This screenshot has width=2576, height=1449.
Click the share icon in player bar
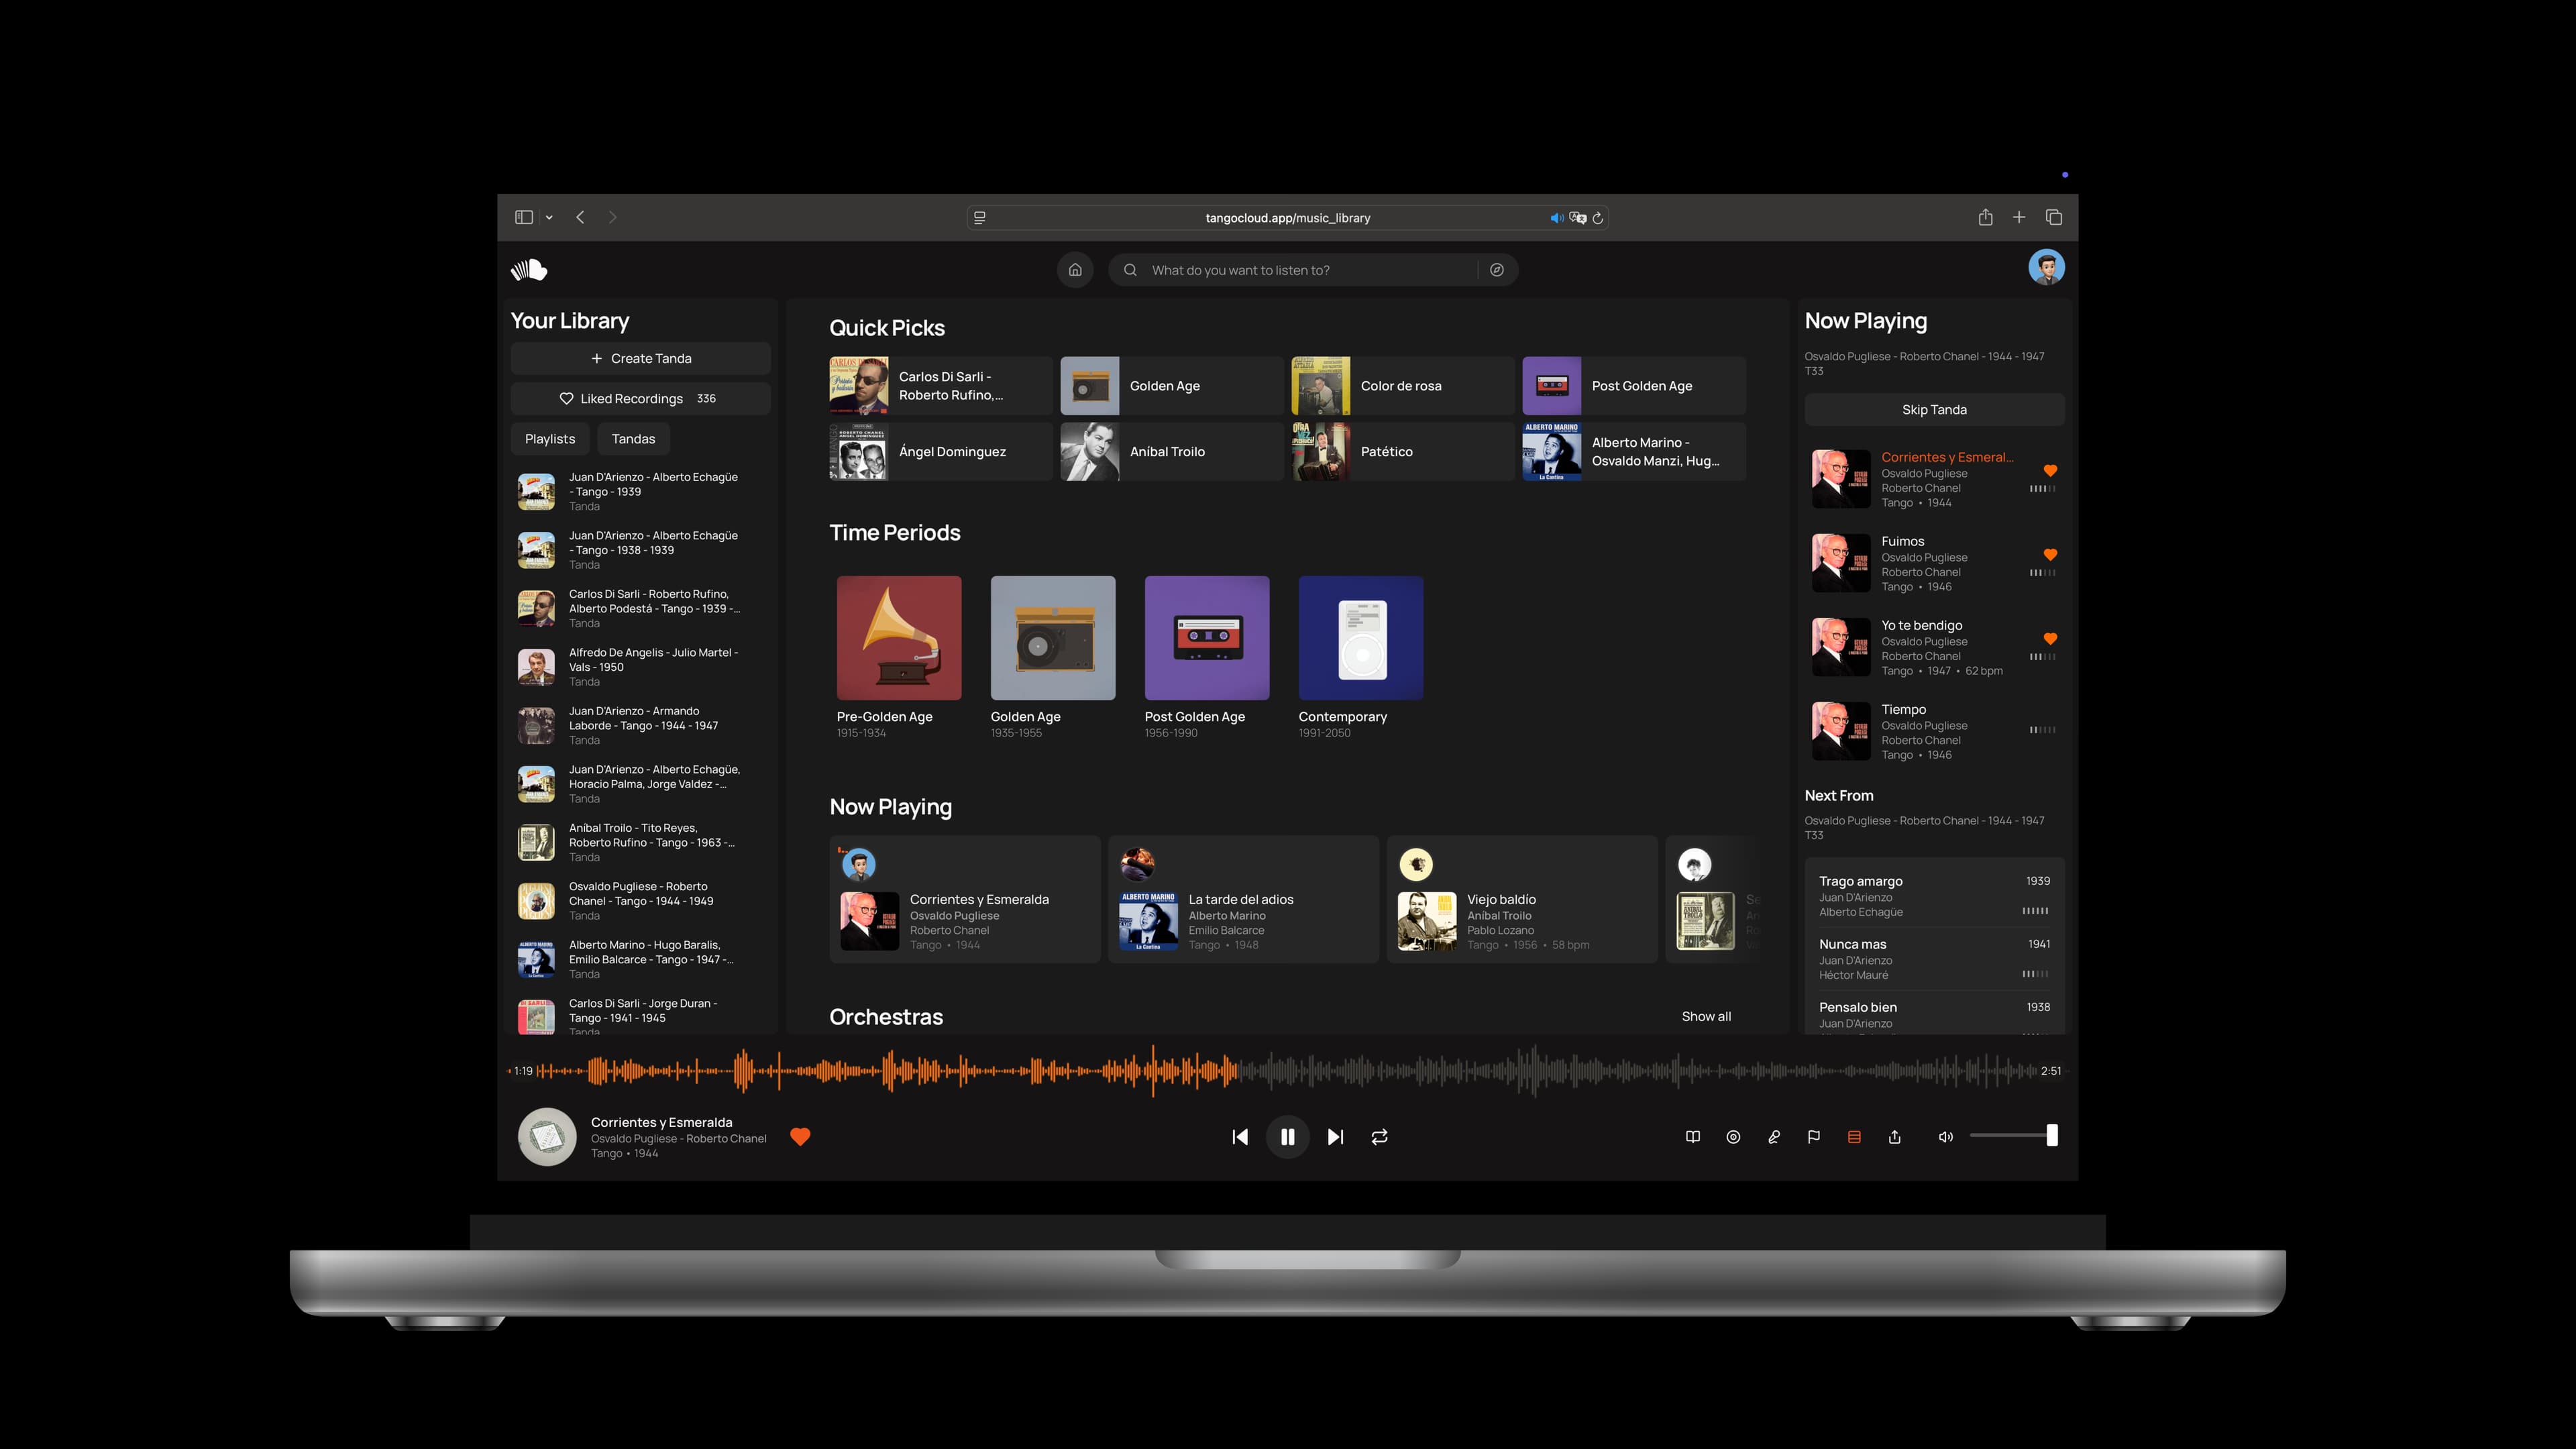pyautogui.click(x=1894, y=1137)
